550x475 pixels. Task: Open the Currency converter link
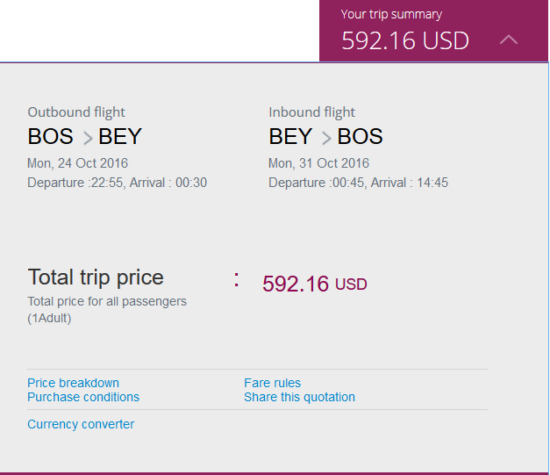coord(81,424)
